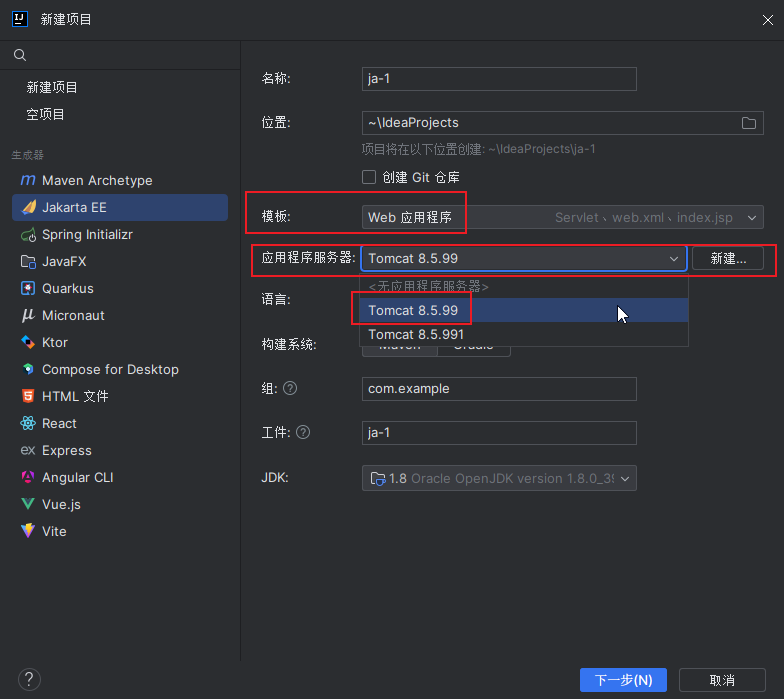Open the JDK version dropdown
The image size is (784, 699).
pyautogui.click(x=499, y=478)
